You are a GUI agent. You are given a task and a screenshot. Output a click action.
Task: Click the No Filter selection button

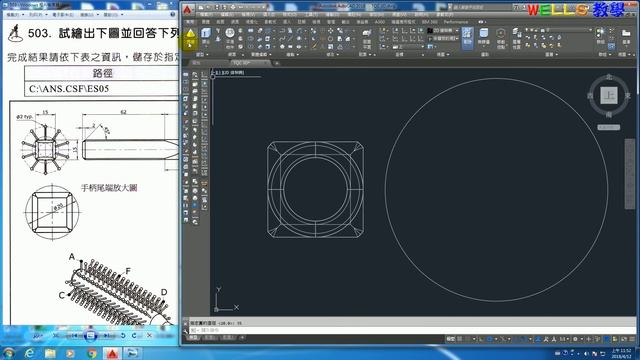click(x=484, y=37)
